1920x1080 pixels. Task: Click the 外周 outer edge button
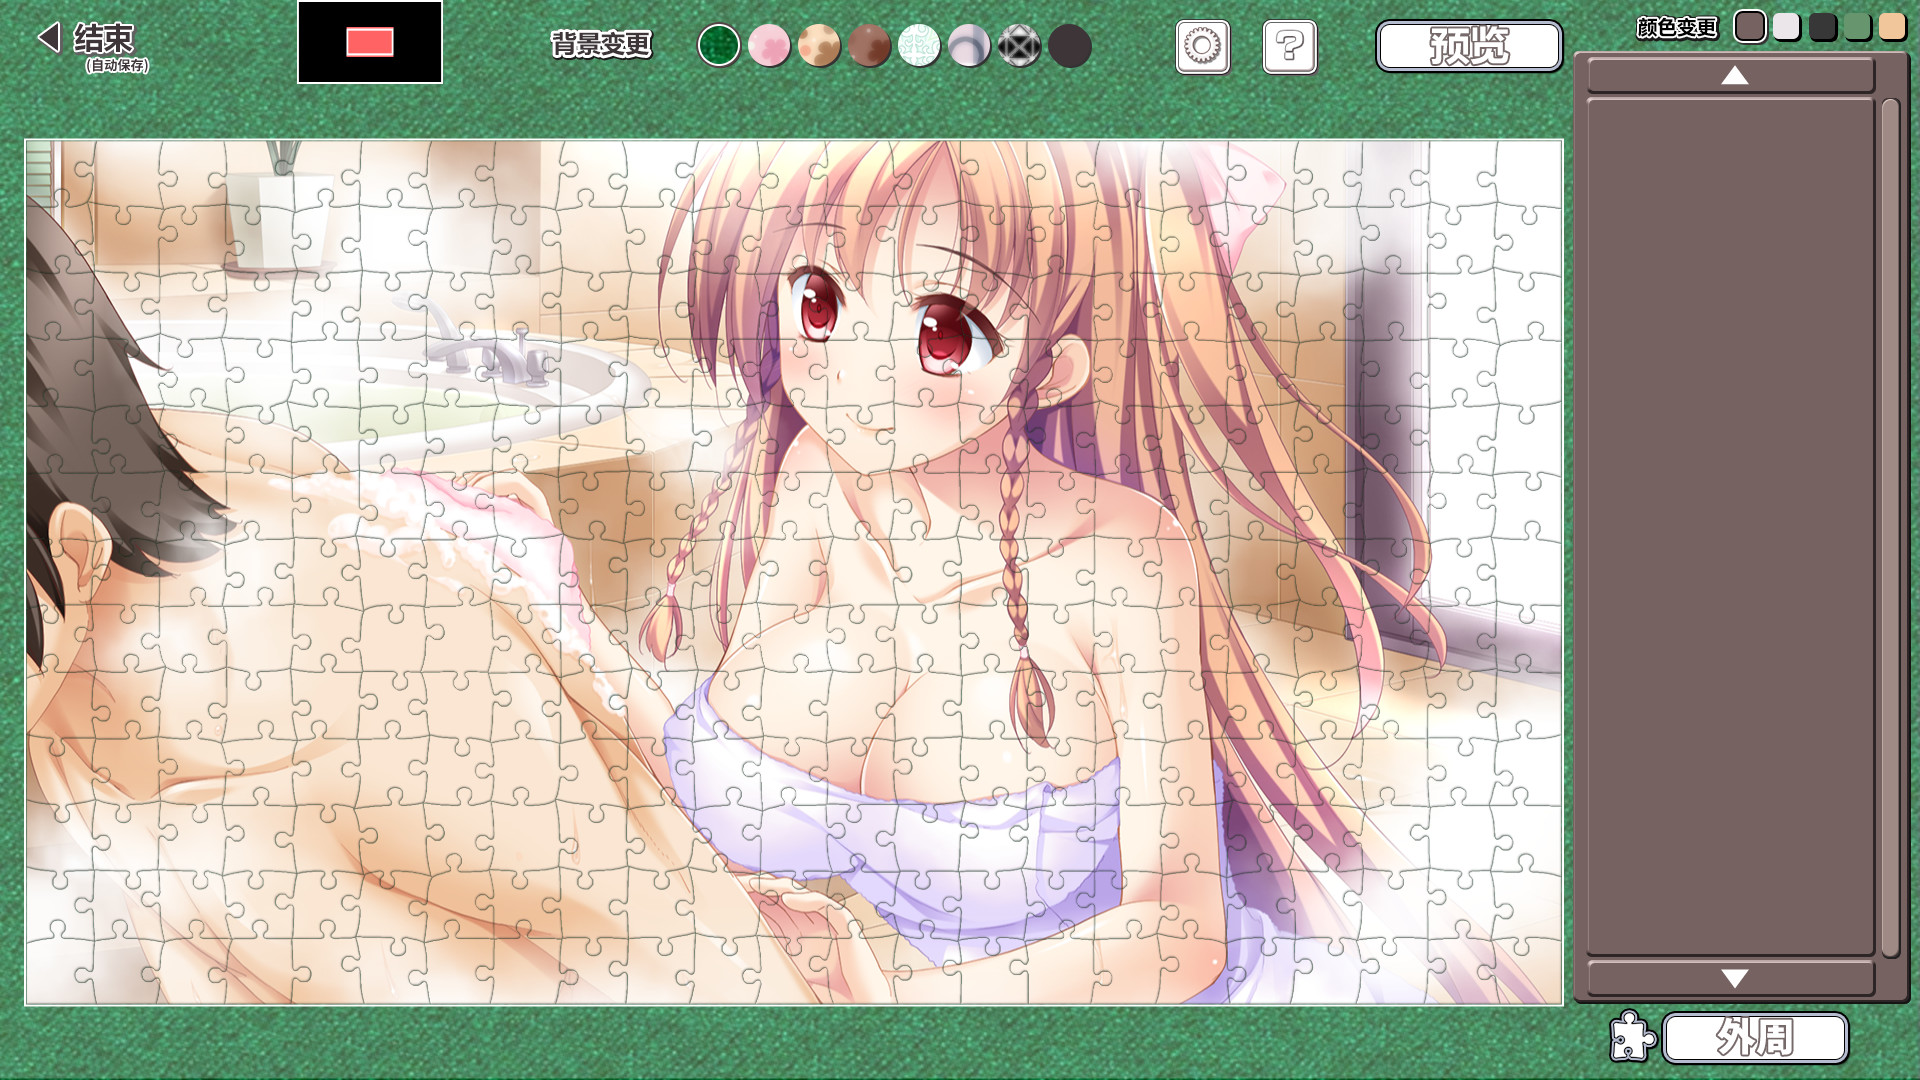[x=1754, y=1037]
